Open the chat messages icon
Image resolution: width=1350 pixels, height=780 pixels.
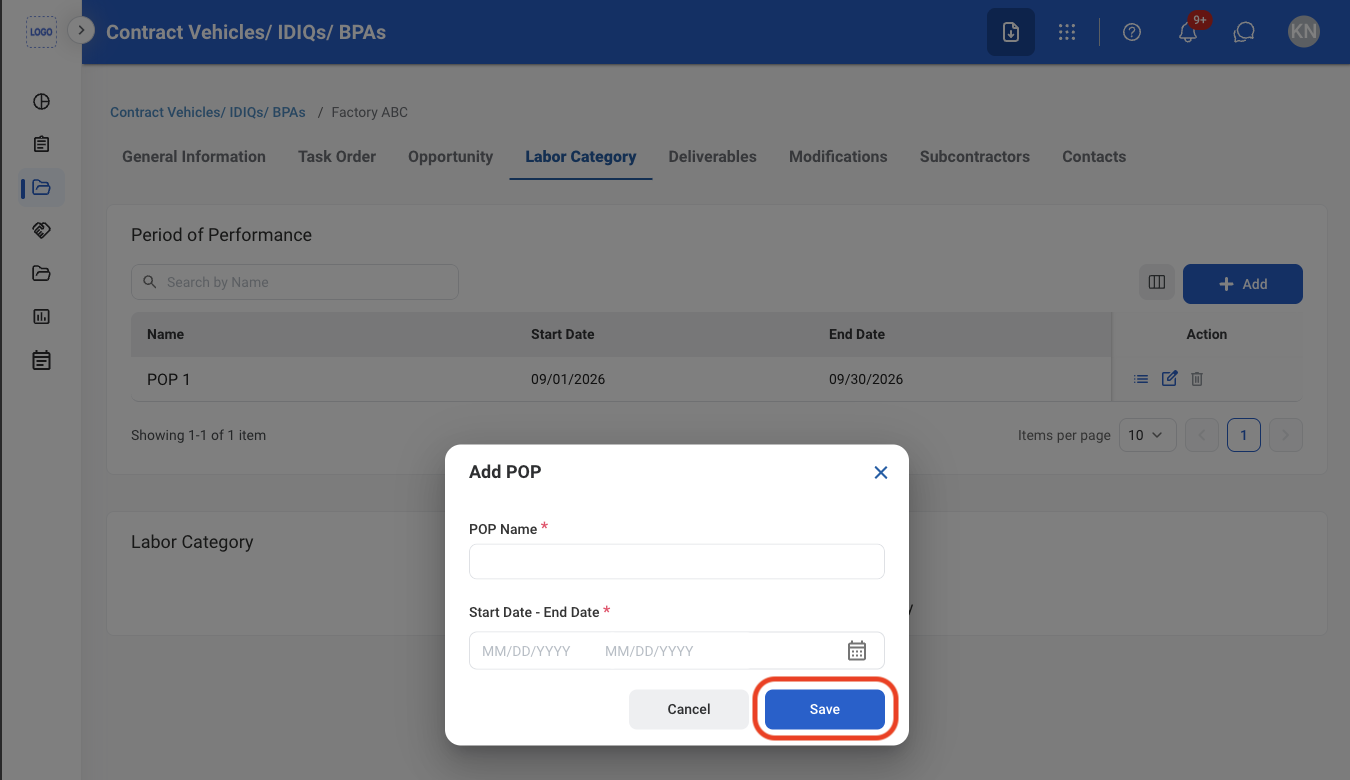click(x=1244, y=32)
